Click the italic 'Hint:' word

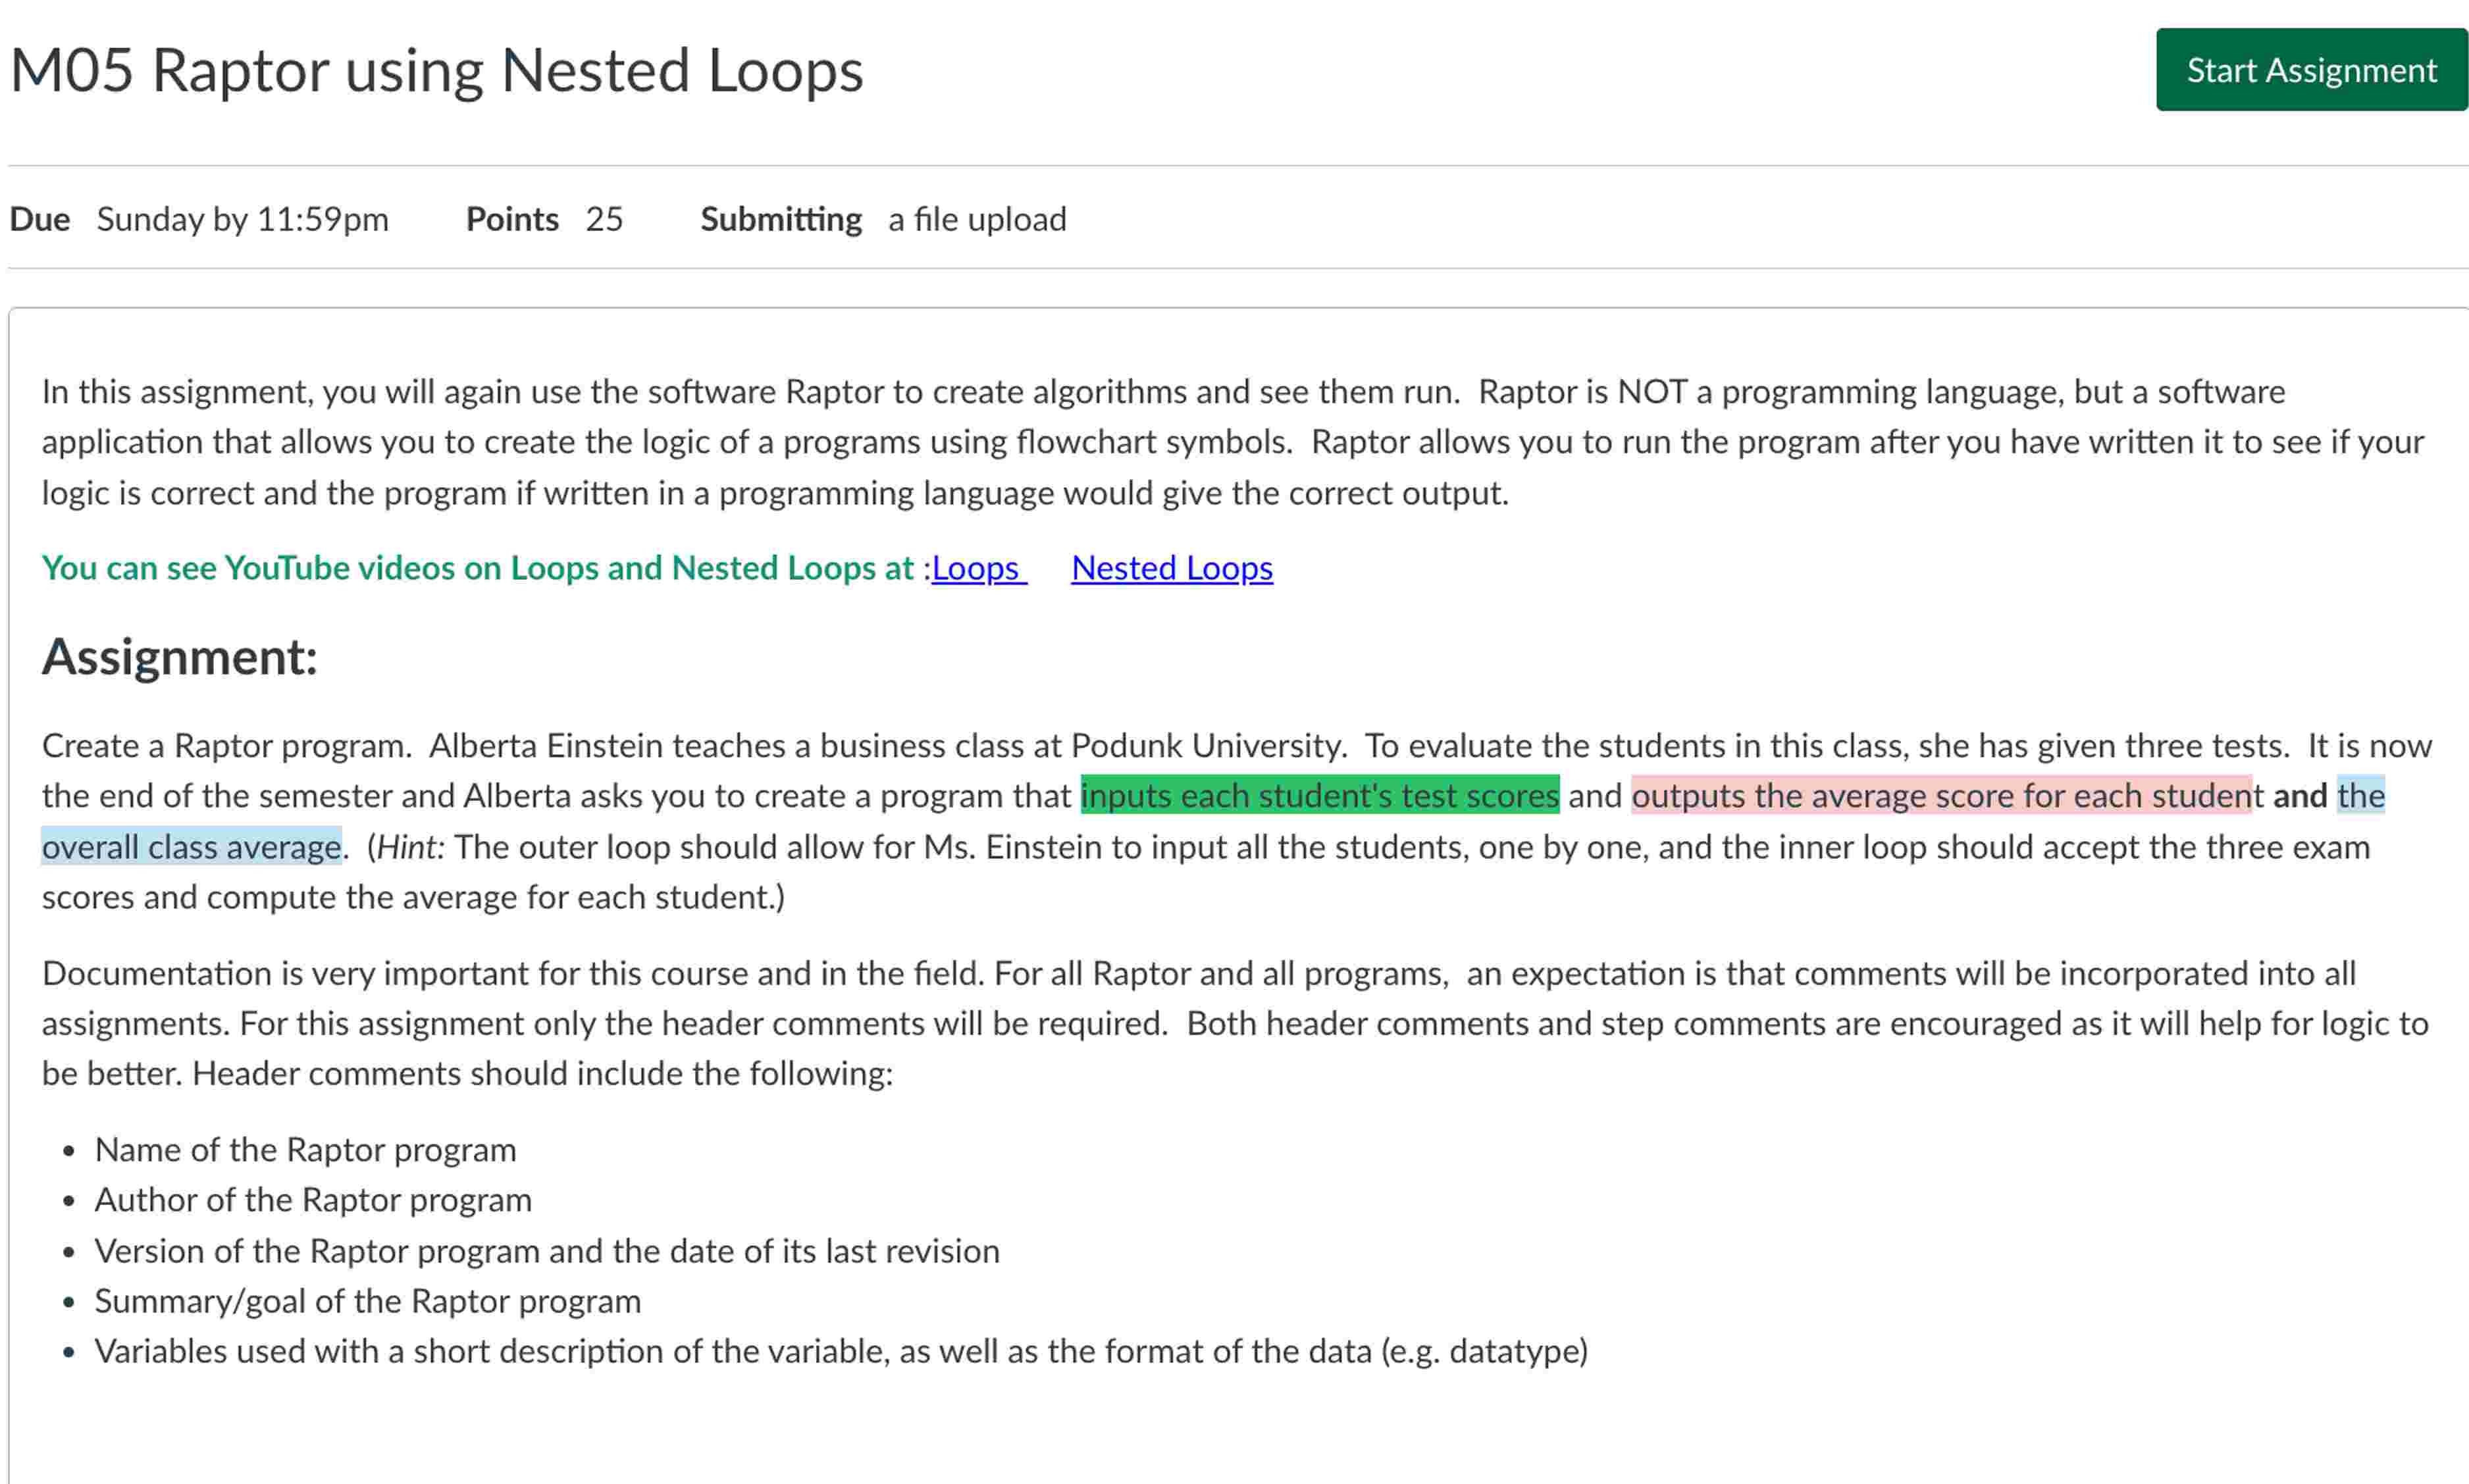409,847
